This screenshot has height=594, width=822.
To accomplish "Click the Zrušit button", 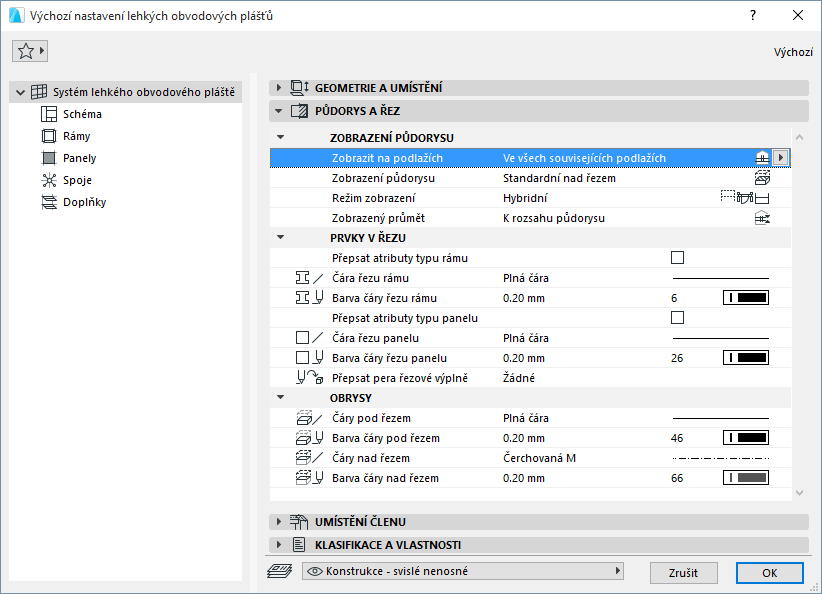I will pyautogui.click(x=684, y=573).
